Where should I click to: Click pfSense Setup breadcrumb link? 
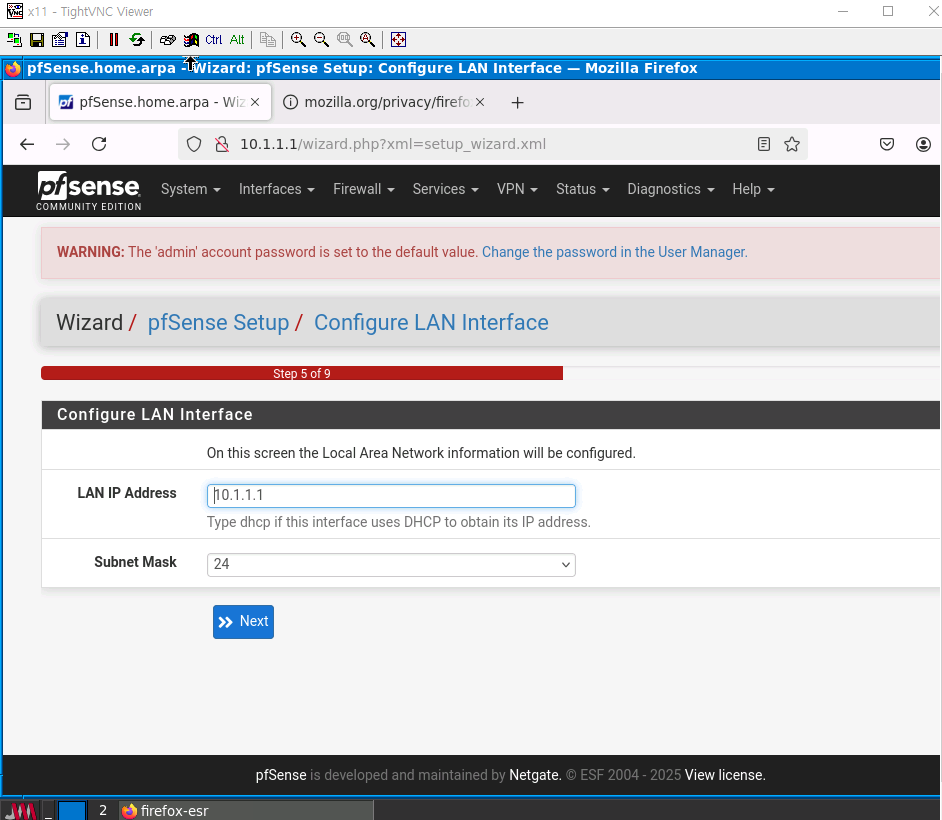click(218, 323)
